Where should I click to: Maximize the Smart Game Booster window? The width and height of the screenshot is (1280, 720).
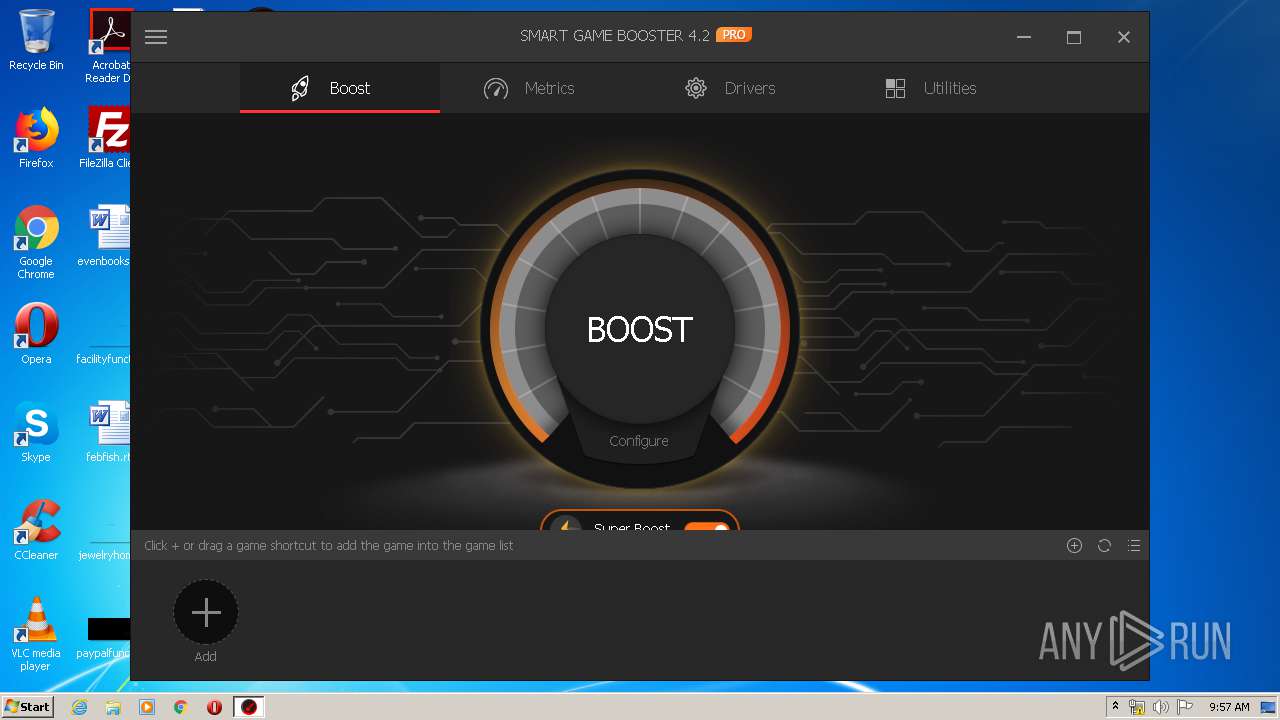1074,37
